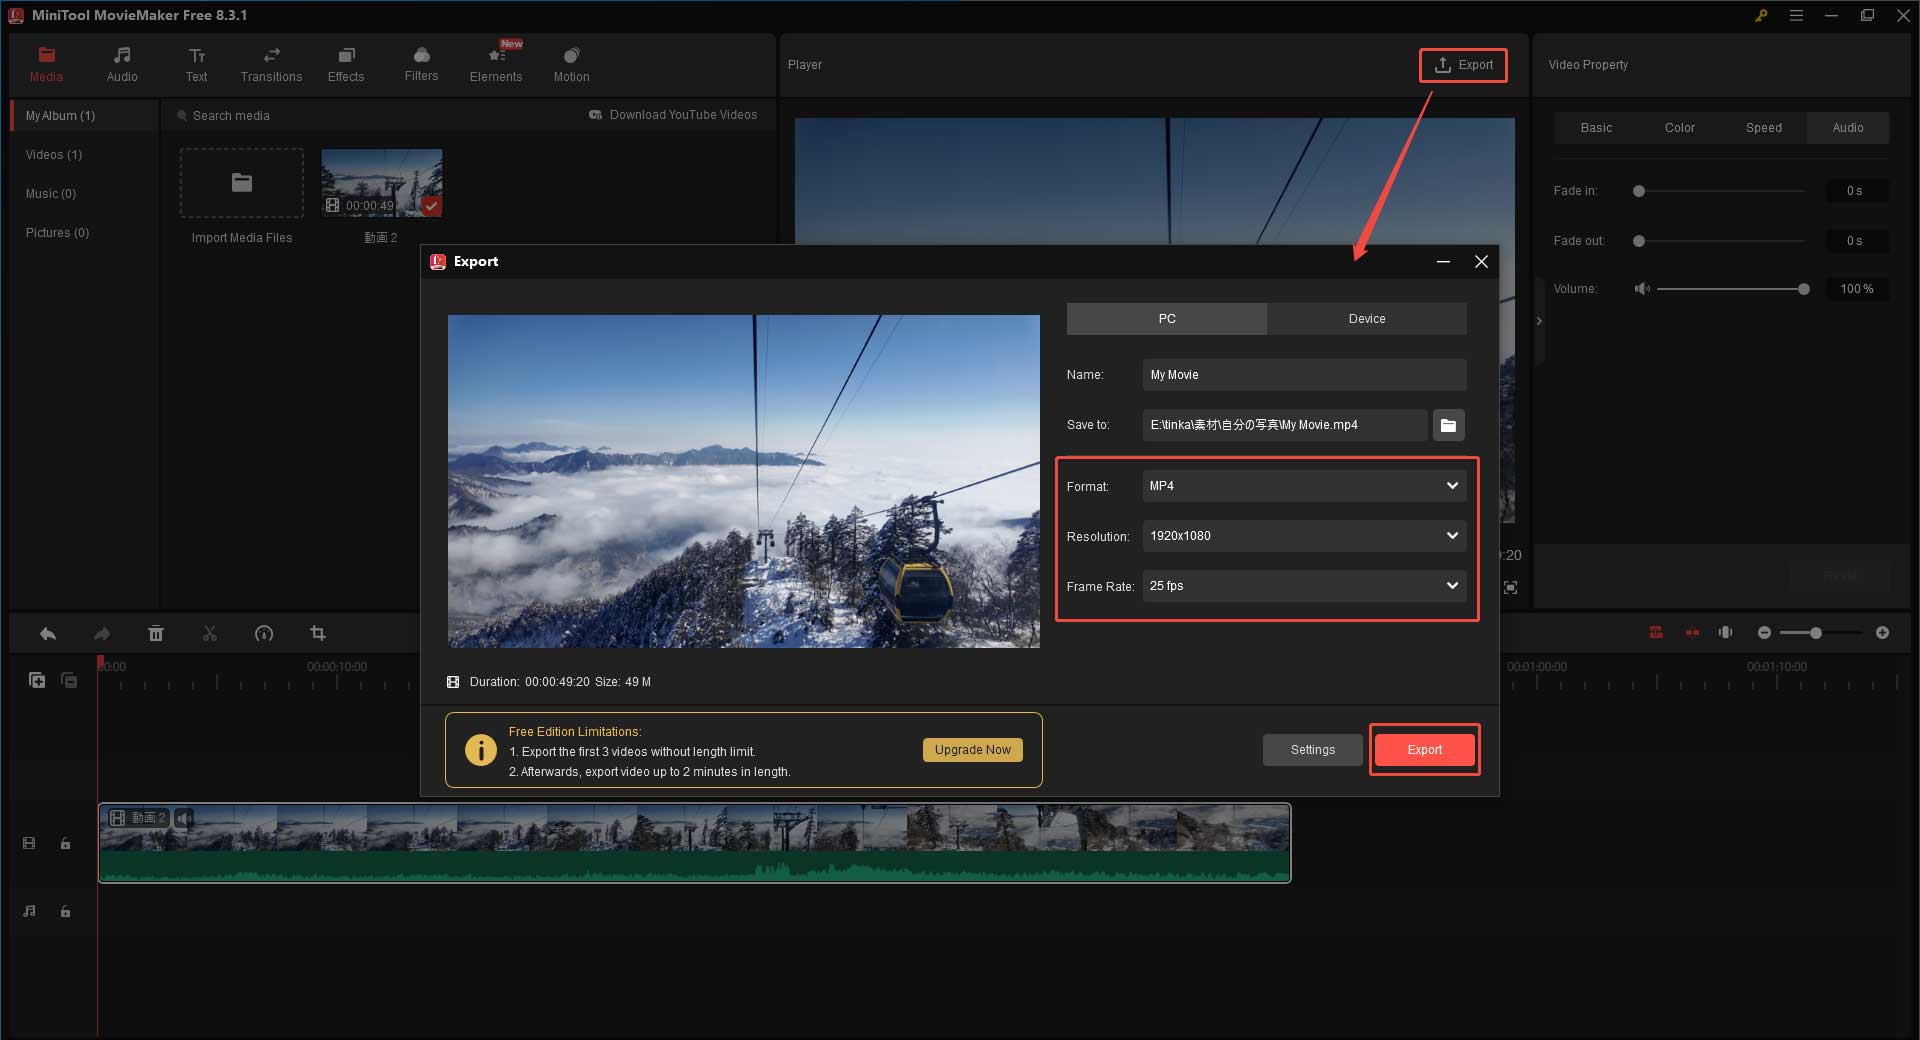1920x1040 pixels.
Task: Select the Transitions panel icon
Action: pyautogui.click(x=270, y=63)
